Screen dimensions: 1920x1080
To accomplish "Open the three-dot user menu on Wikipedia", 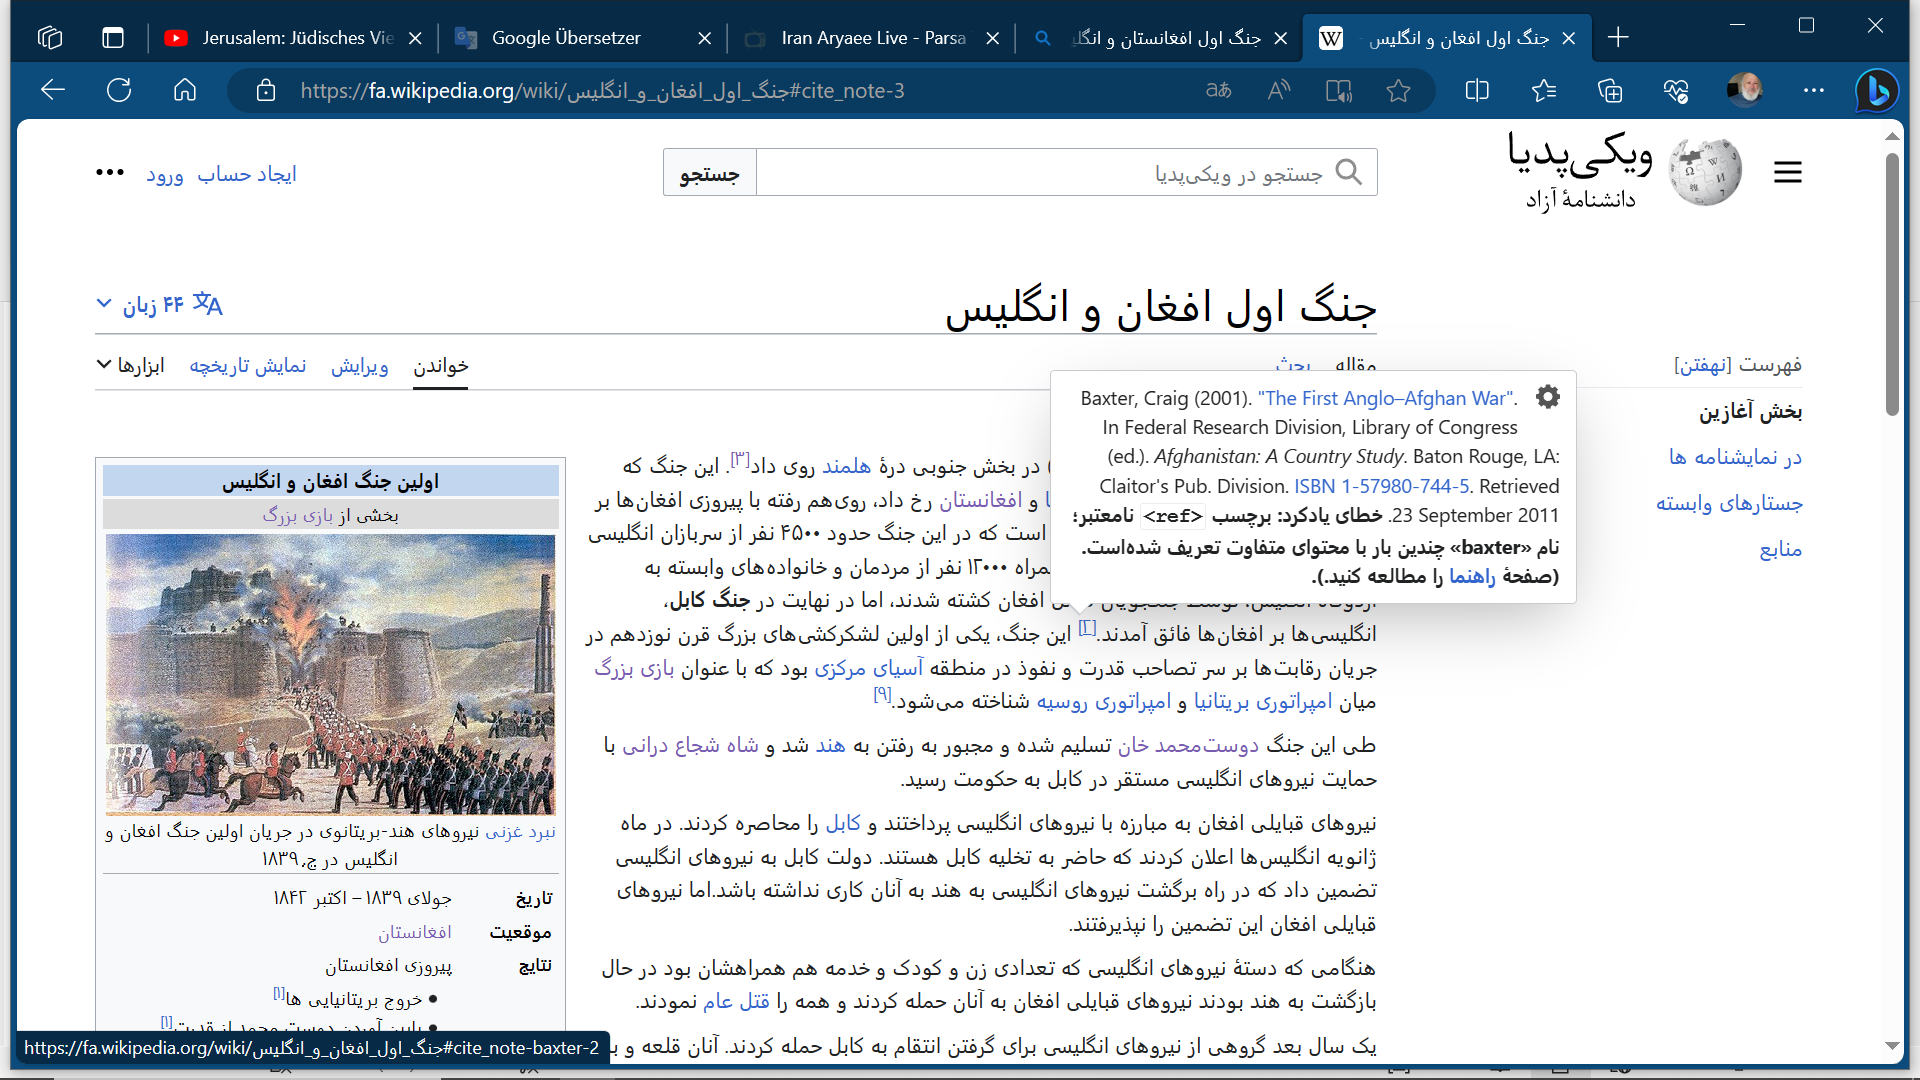I will click(x=110, y=173).
